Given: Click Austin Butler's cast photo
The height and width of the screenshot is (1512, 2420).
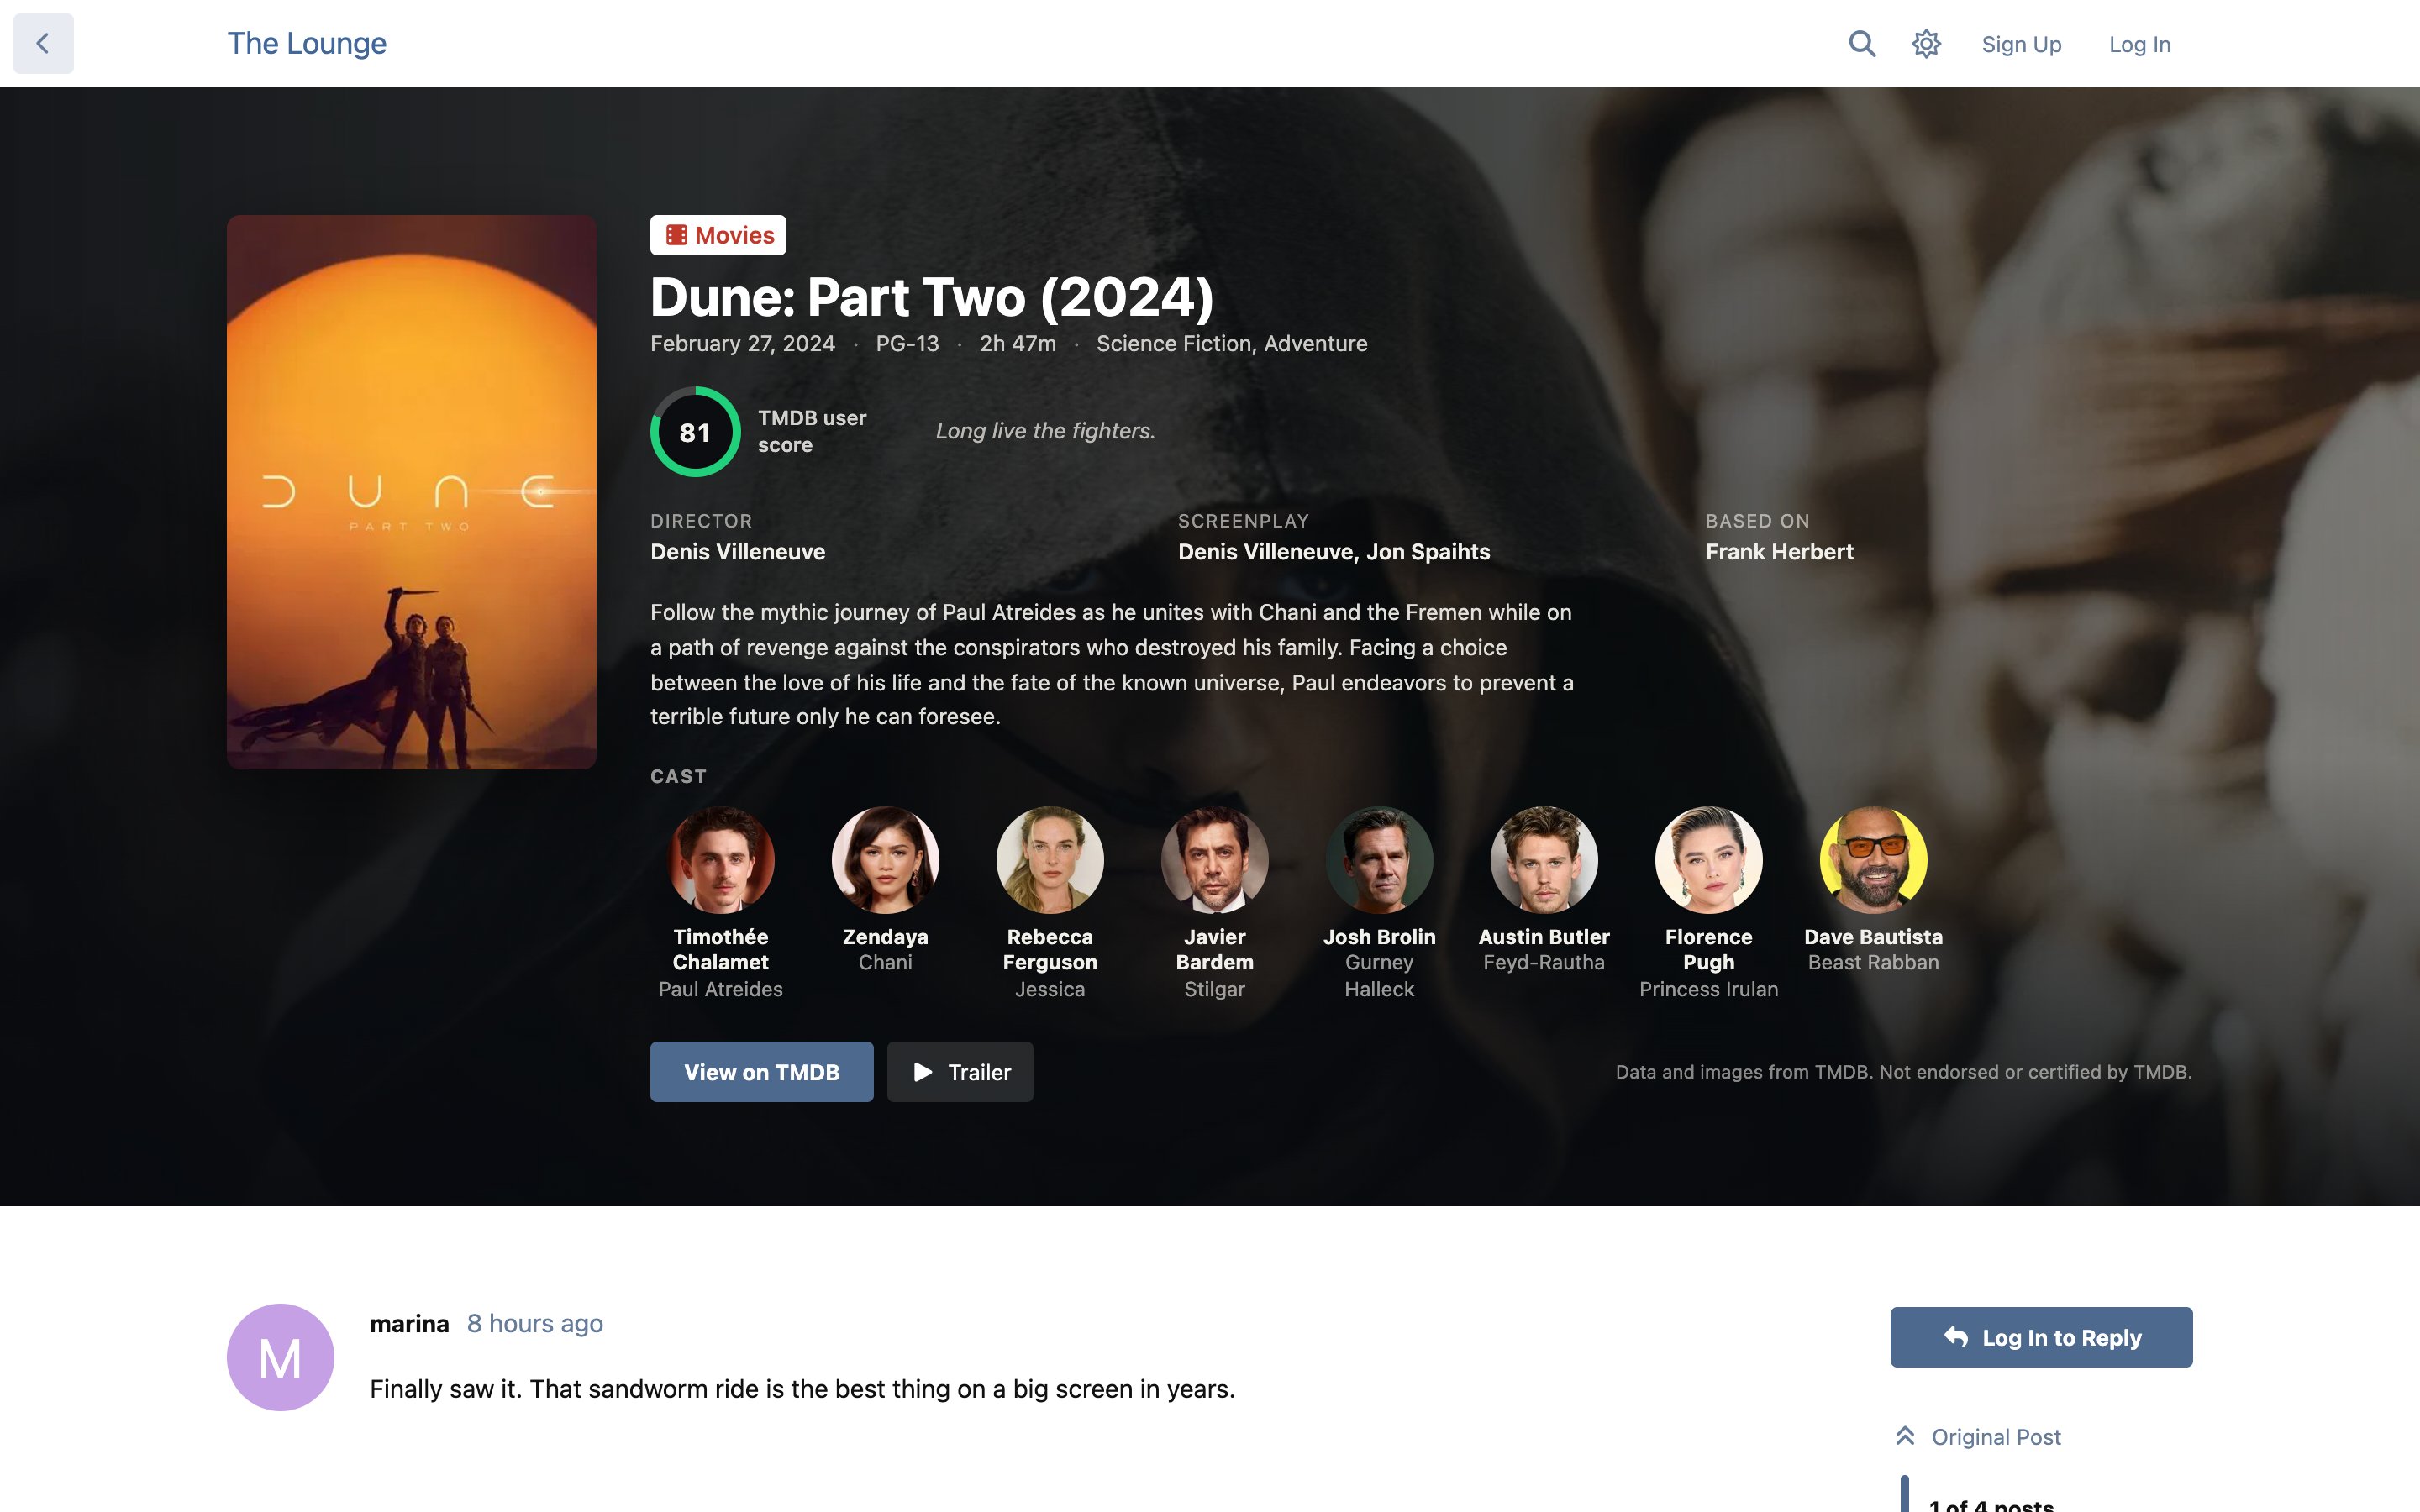Looking at the screenshot, I should pos(1544,860).
